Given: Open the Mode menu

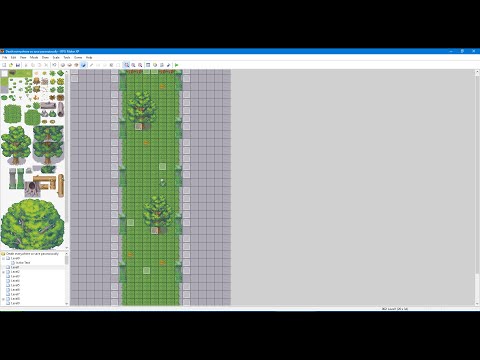Looking at the screenshot, I should point(34,57).
